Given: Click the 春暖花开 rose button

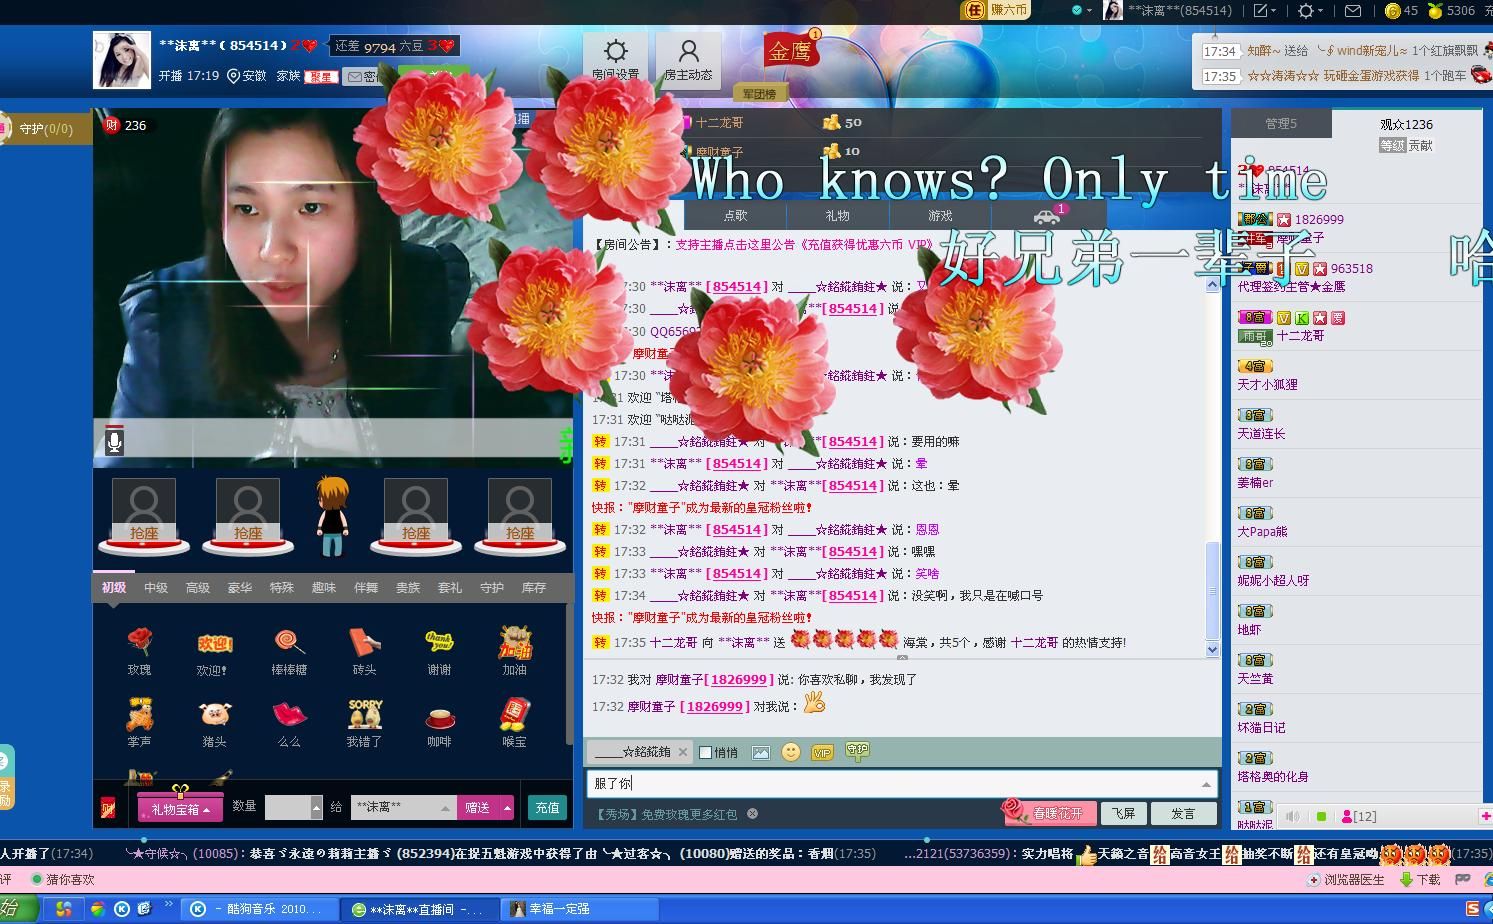Looking at the screenshot, I should point(1049,813).
